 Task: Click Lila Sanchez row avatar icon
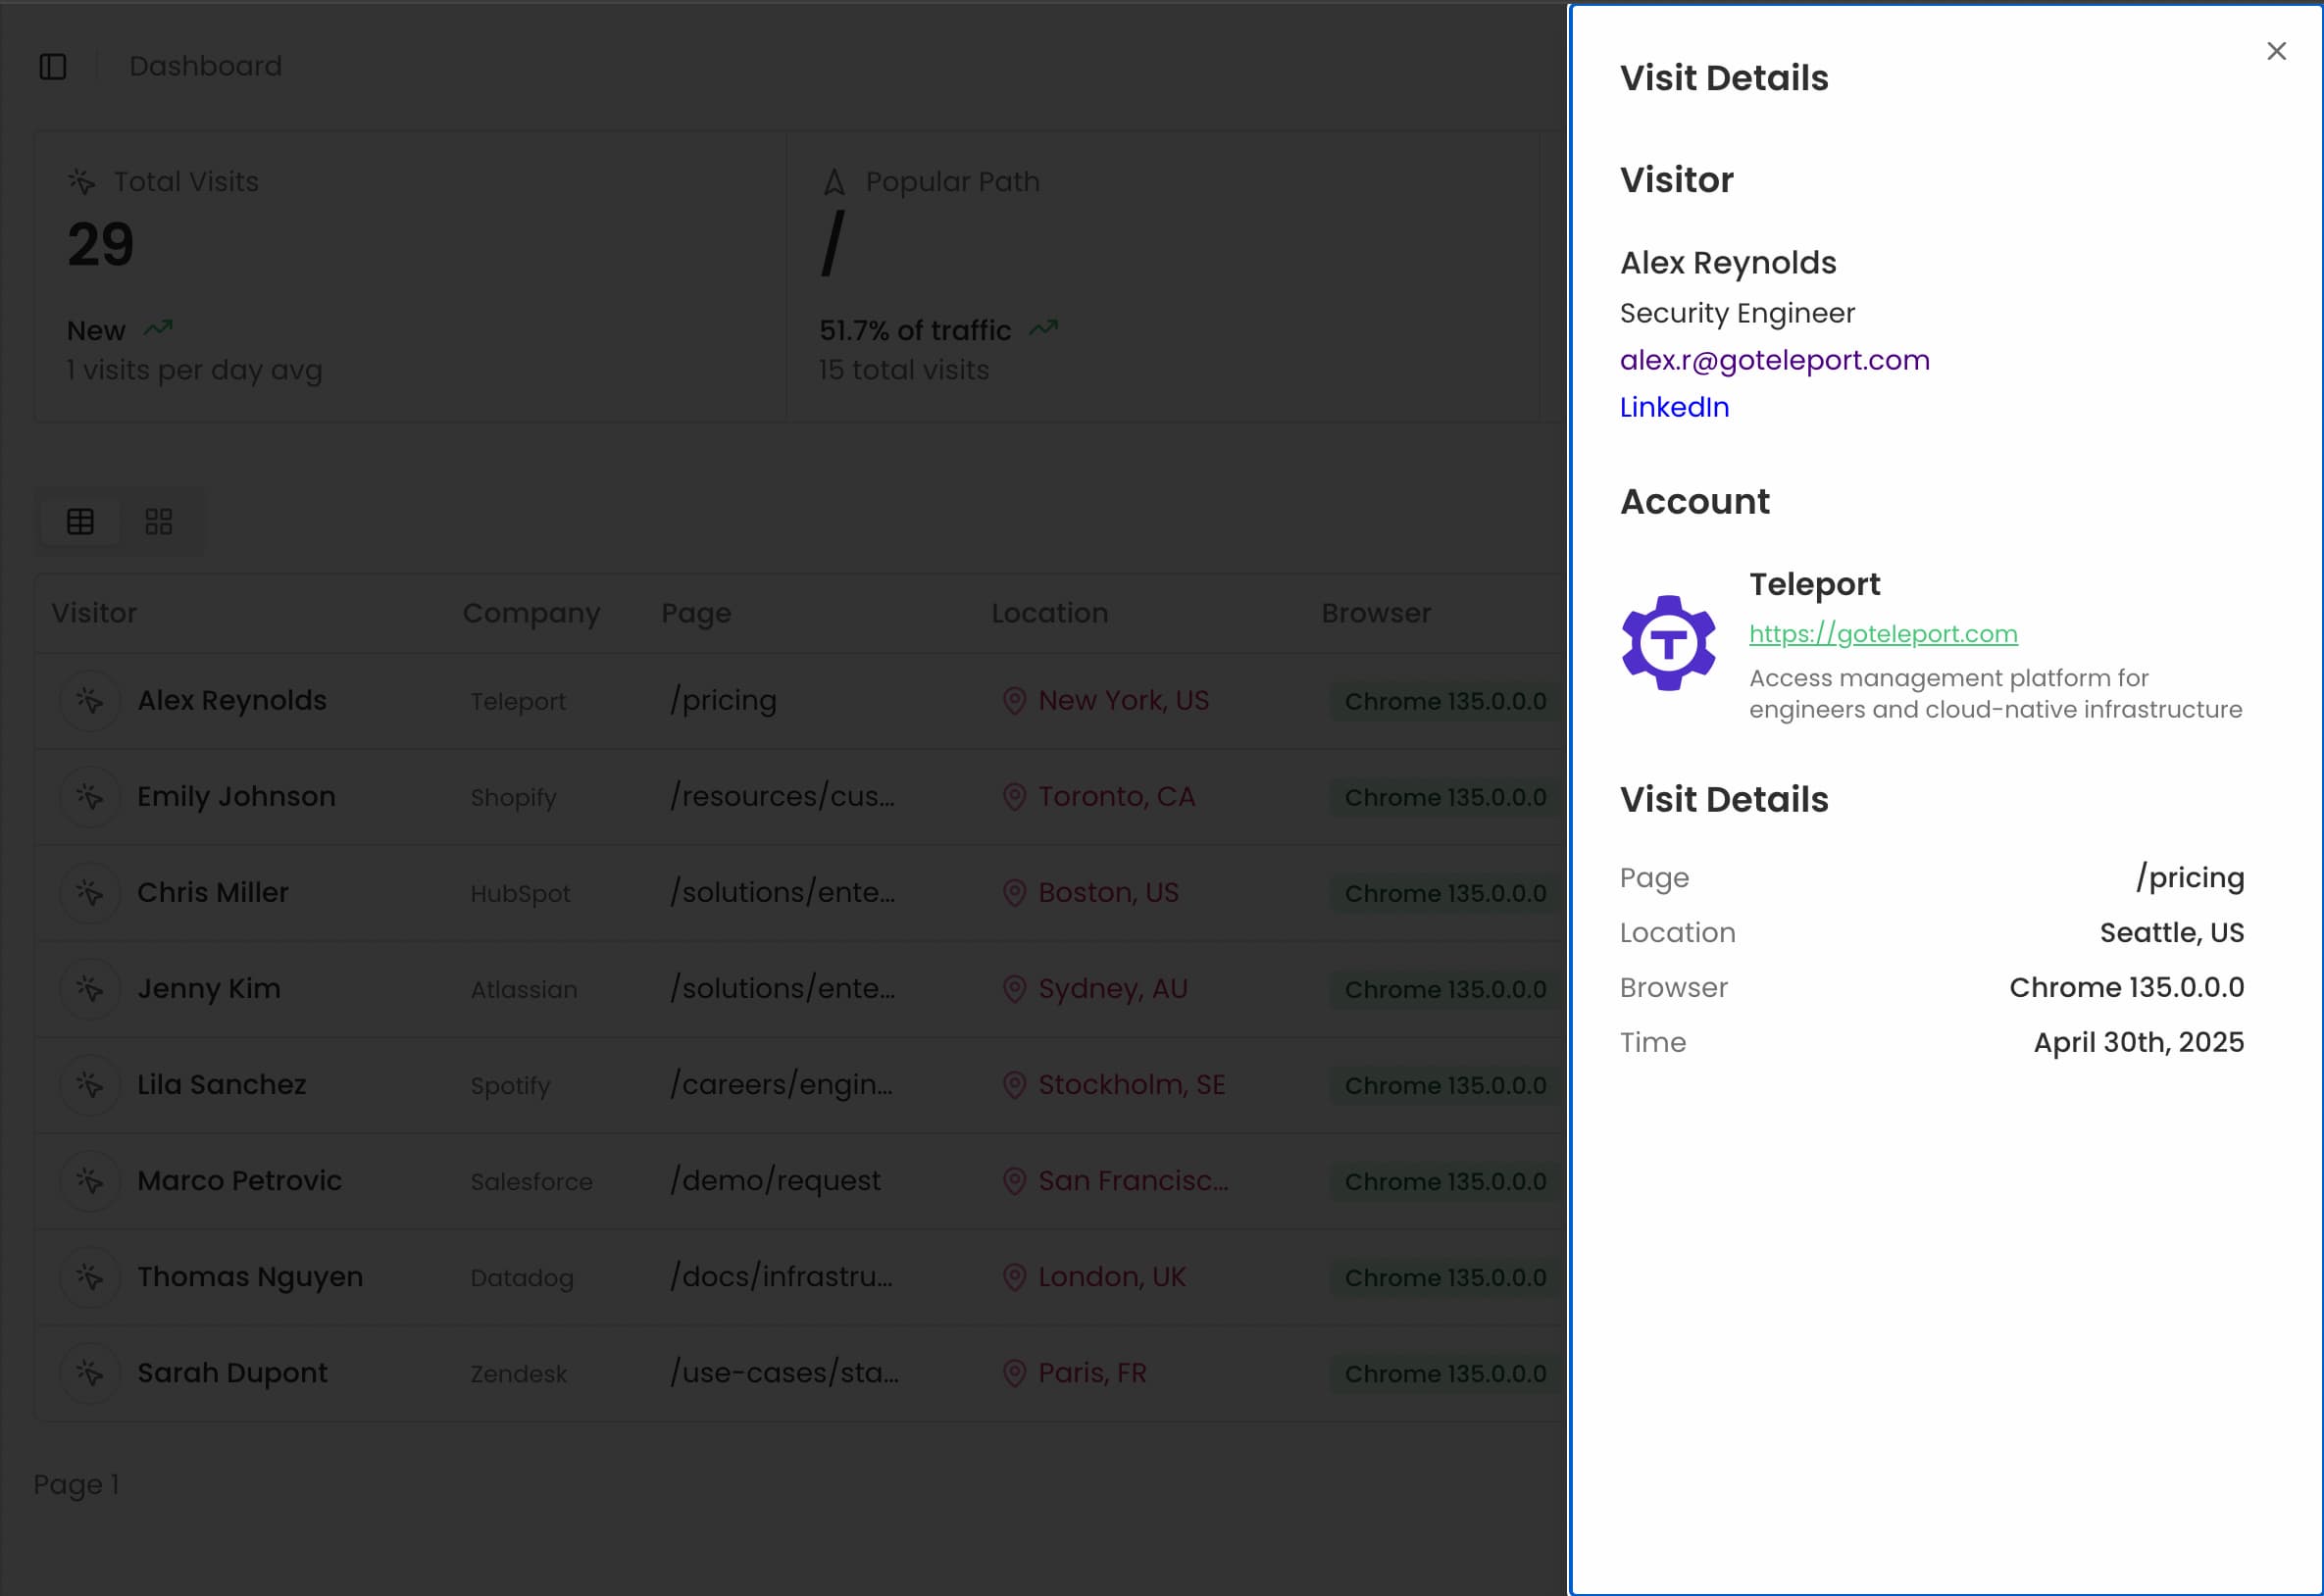click(x=90, y=1085)
